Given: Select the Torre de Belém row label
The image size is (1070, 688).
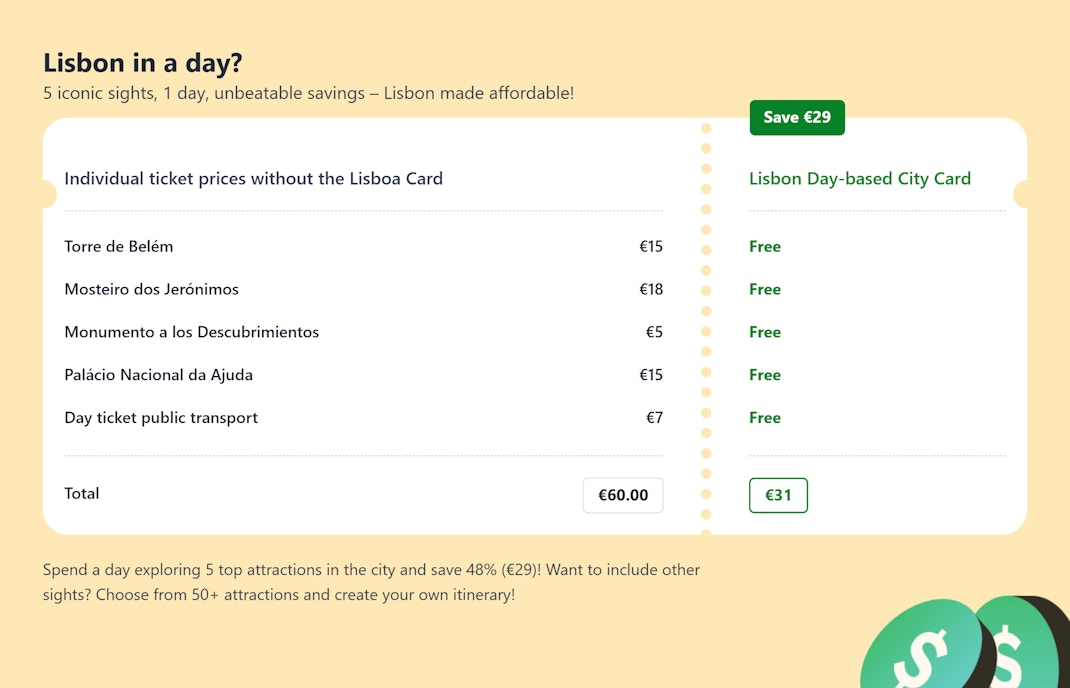Looking at the screenshot, I should coord(119,246).
